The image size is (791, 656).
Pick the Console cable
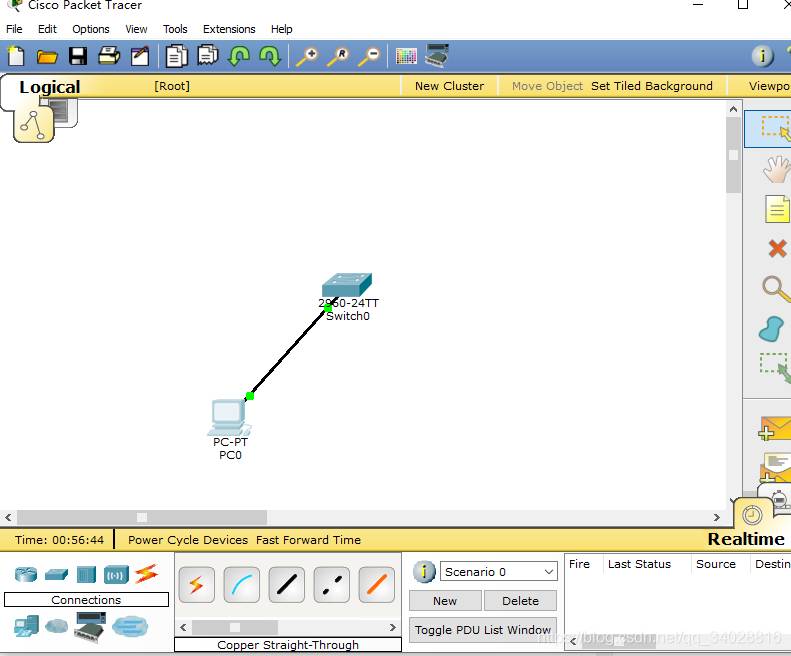[242, 584]
